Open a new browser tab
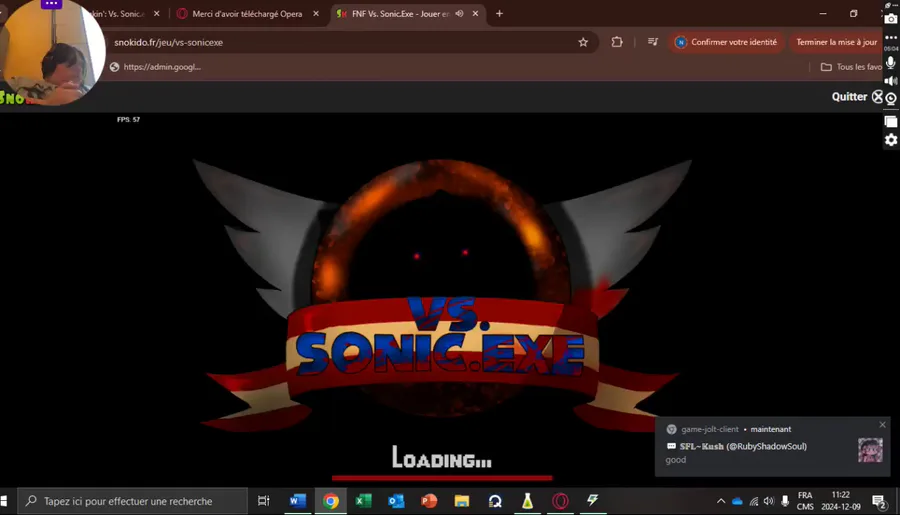Screen dimensions: 900x515 [499, 14]
